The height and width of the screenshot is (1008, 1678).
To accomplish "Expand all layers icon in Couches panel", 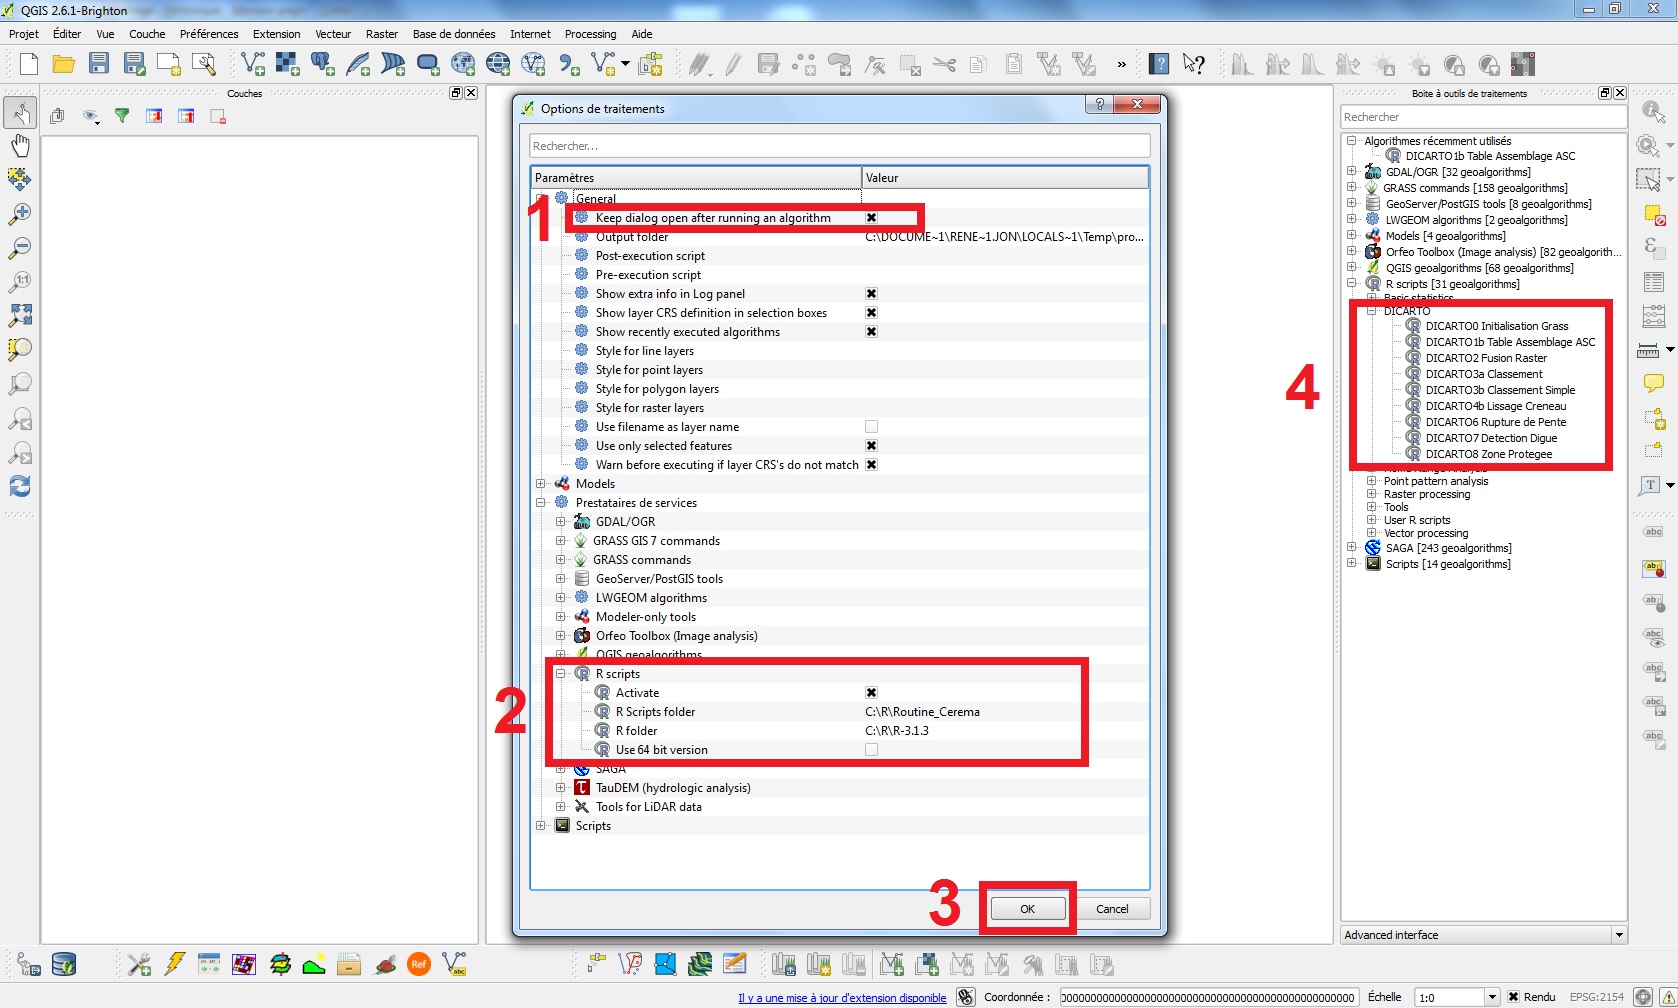I will click(154, 116).
